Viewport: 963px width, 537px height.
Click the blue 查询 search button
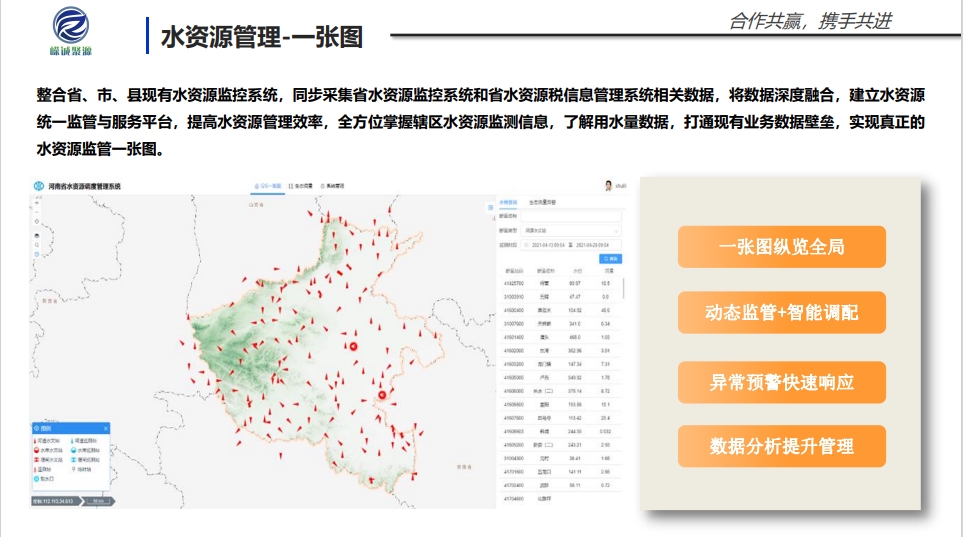609,258
